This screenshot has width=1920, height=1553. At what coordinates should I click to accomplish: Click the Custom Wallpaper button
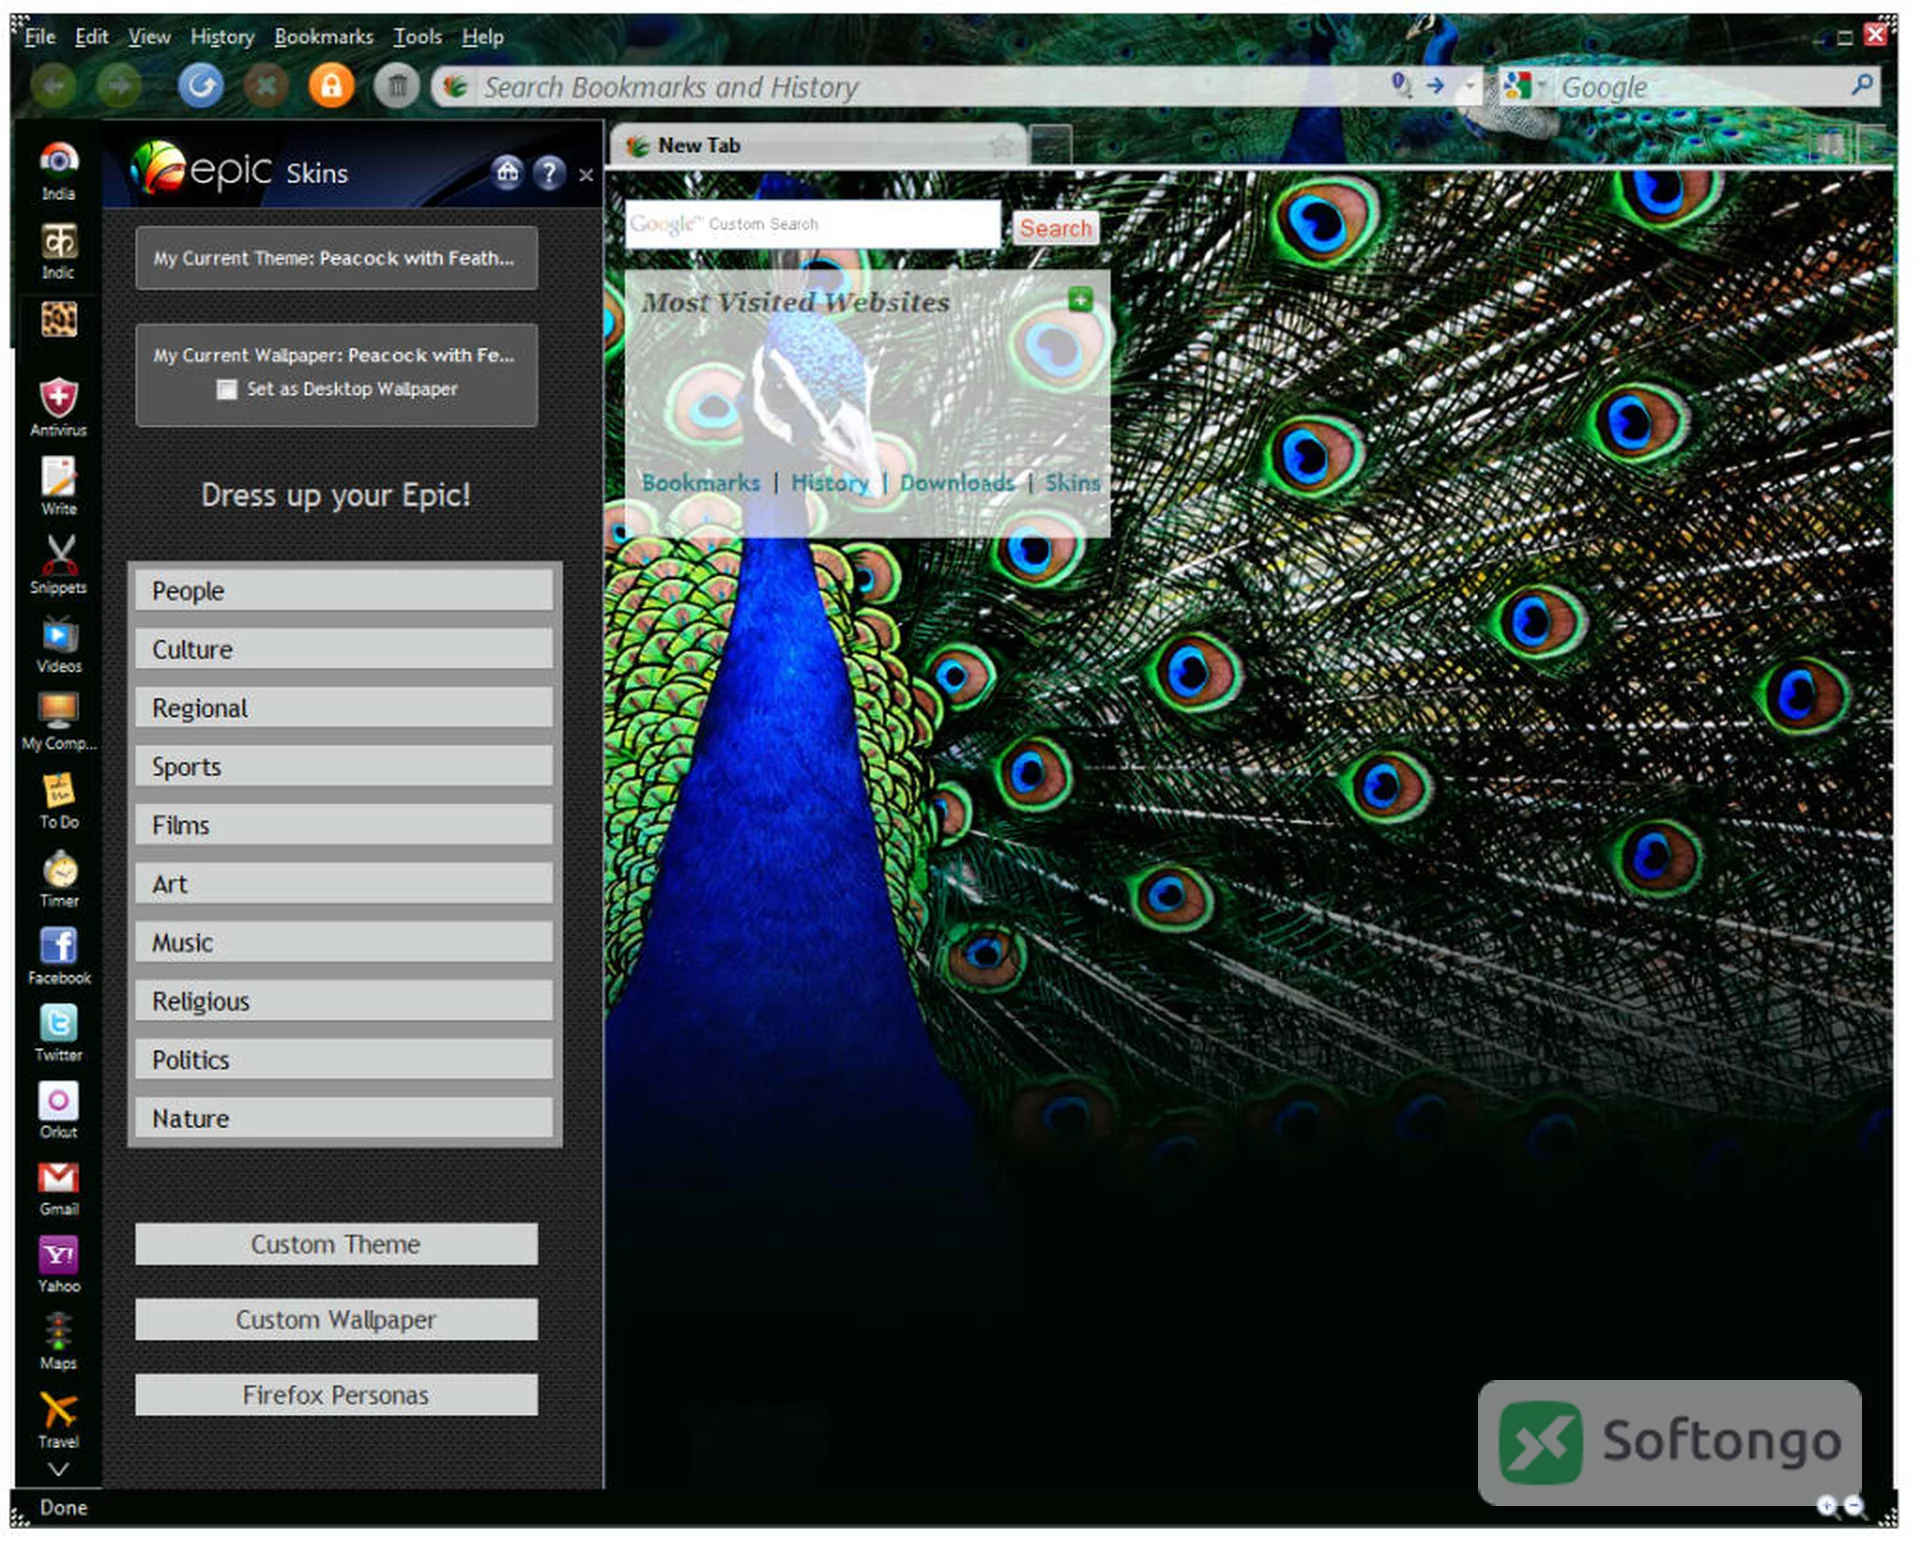[x=337, y=1321]
